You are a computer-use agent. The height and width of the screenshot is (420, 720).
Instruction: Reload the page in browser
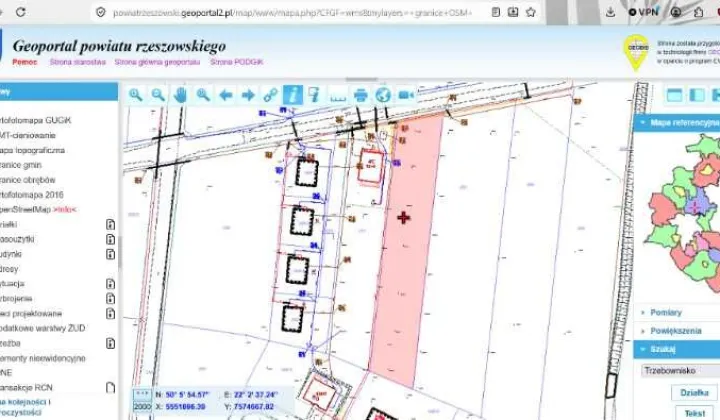[21, 12]
